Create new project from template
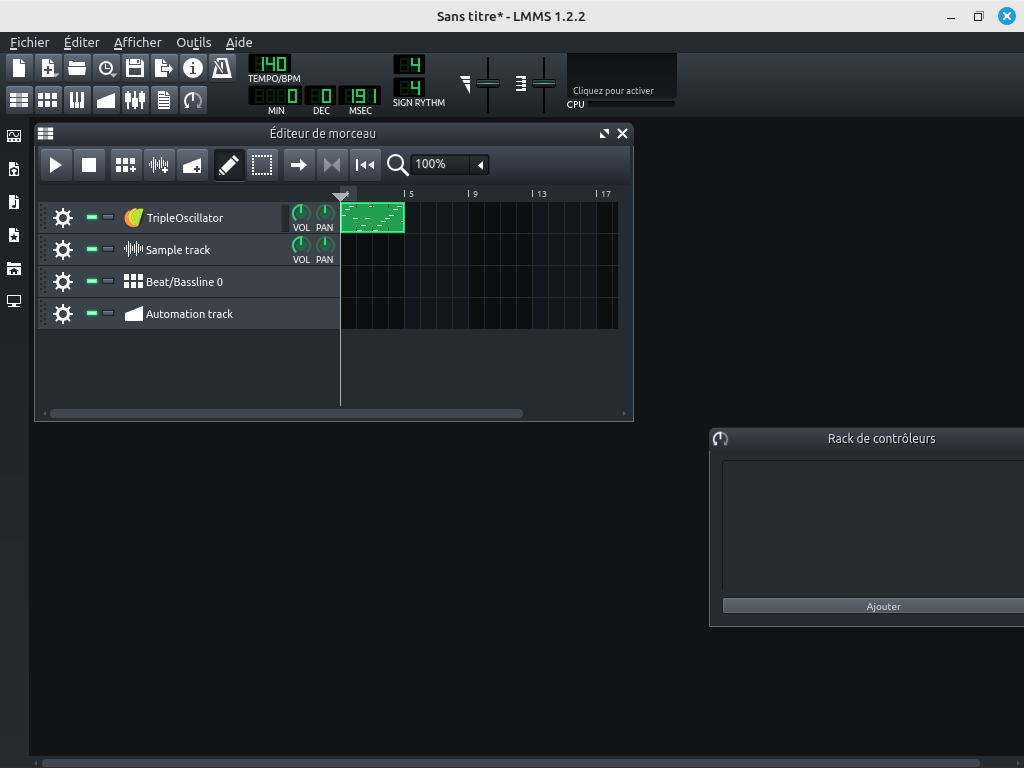Image resolution: width=1024 pixels, height=768 pixels. click(x=48, y=68)
